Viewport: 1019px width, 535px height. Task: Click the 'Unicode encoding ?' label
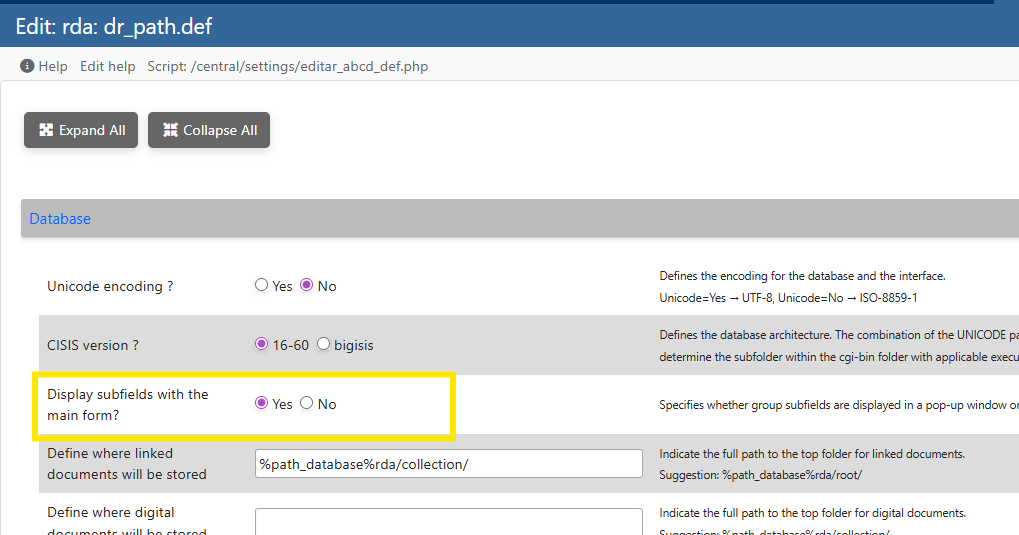point(110,287)
